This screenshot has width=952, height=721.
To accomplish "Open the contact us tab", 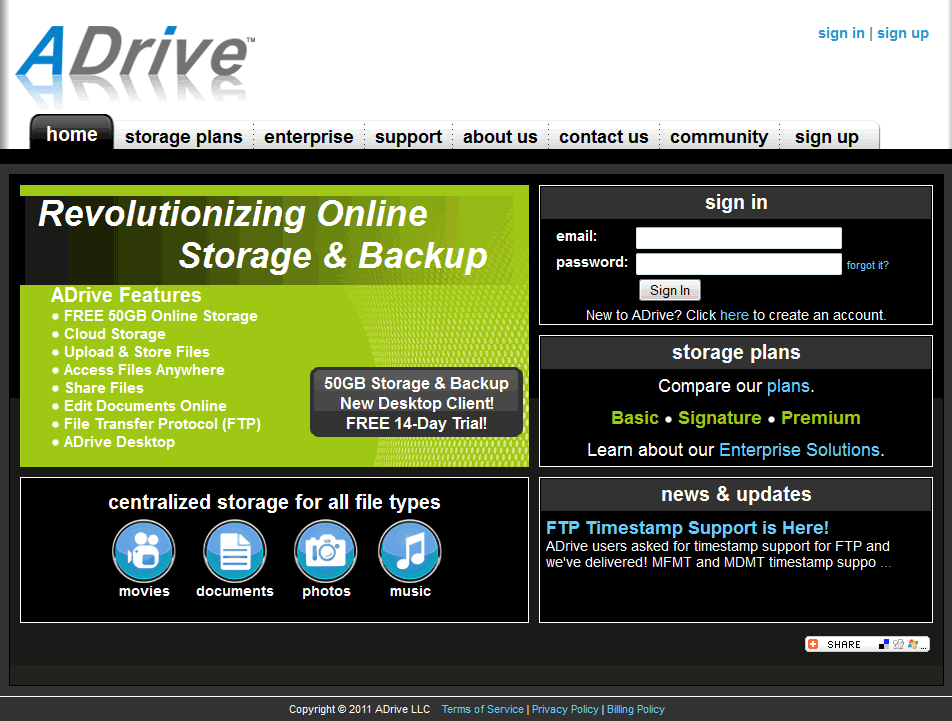I will tap(604, 137).
